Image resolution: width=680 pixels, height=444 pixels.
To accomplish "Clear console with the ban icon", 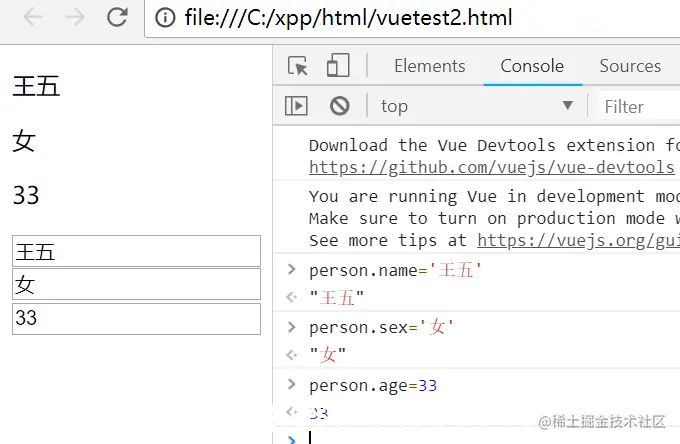I will pyautogui.click(x=340, y=105).
